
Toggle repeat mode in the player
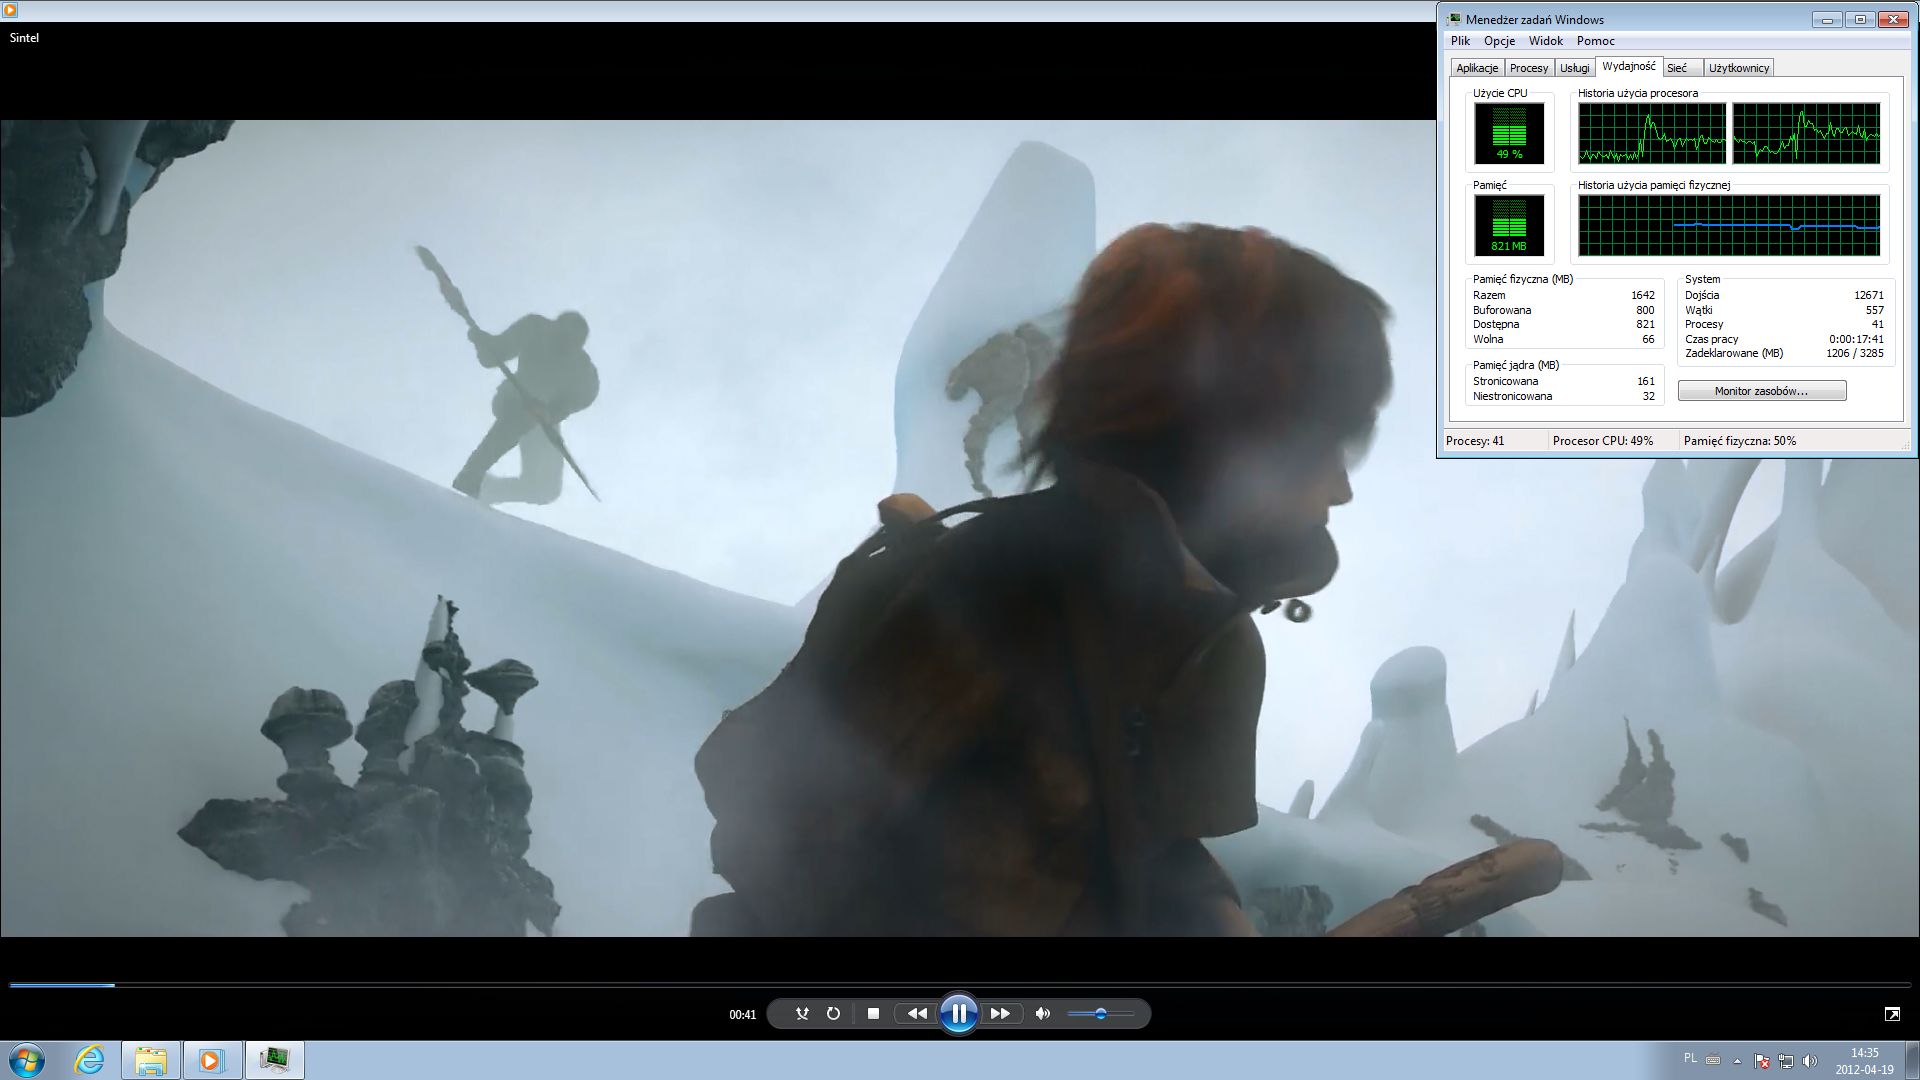tap(833, 1014)
